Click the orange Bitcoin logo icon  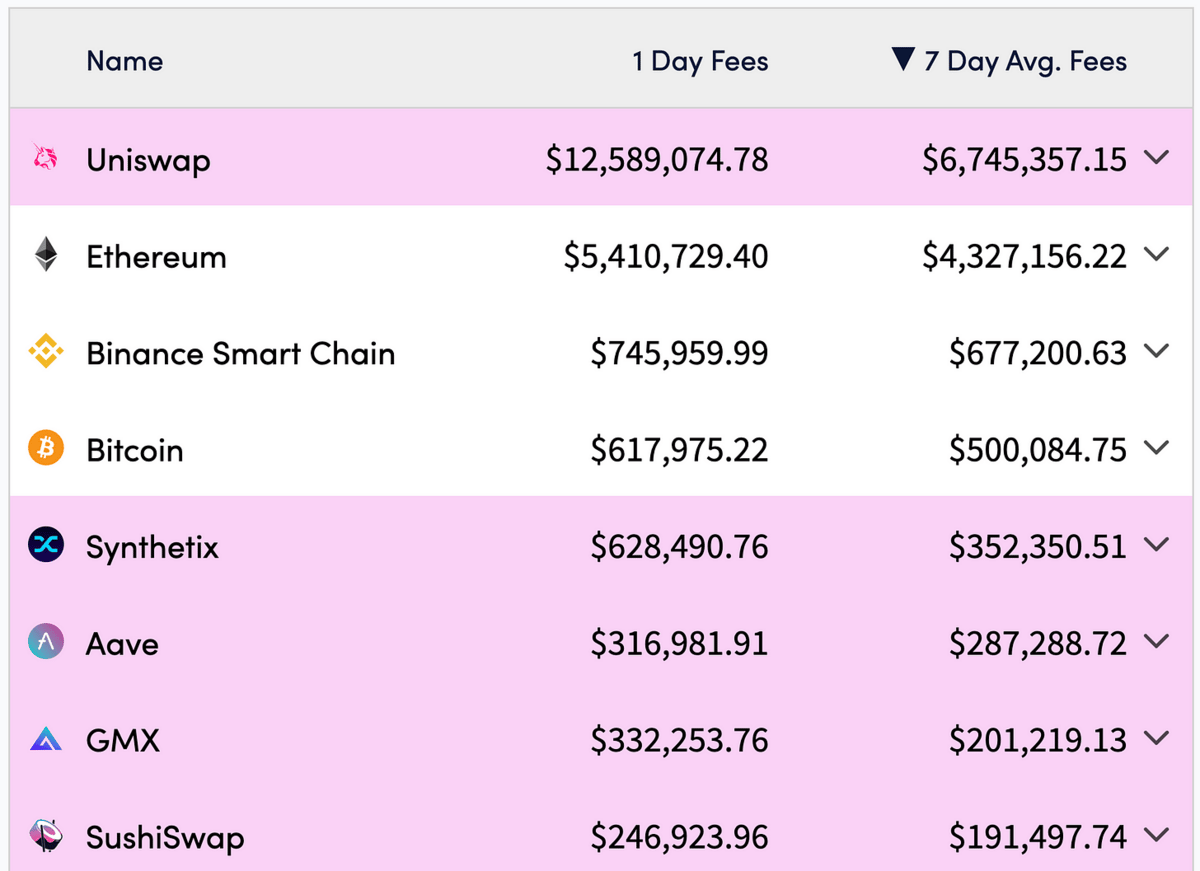pyautogui.click(x=45, y=449)
